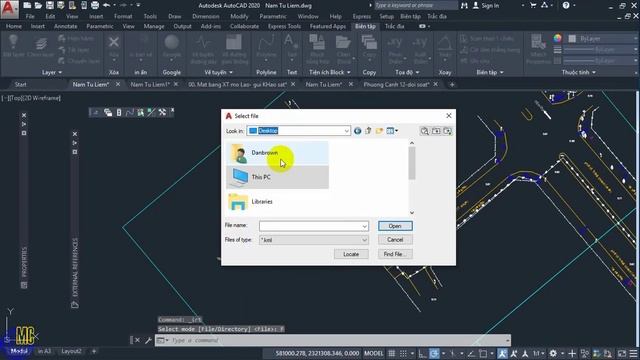Toggle snap mode icon in status bar
640x360 pixels.
tap(403, 353)
